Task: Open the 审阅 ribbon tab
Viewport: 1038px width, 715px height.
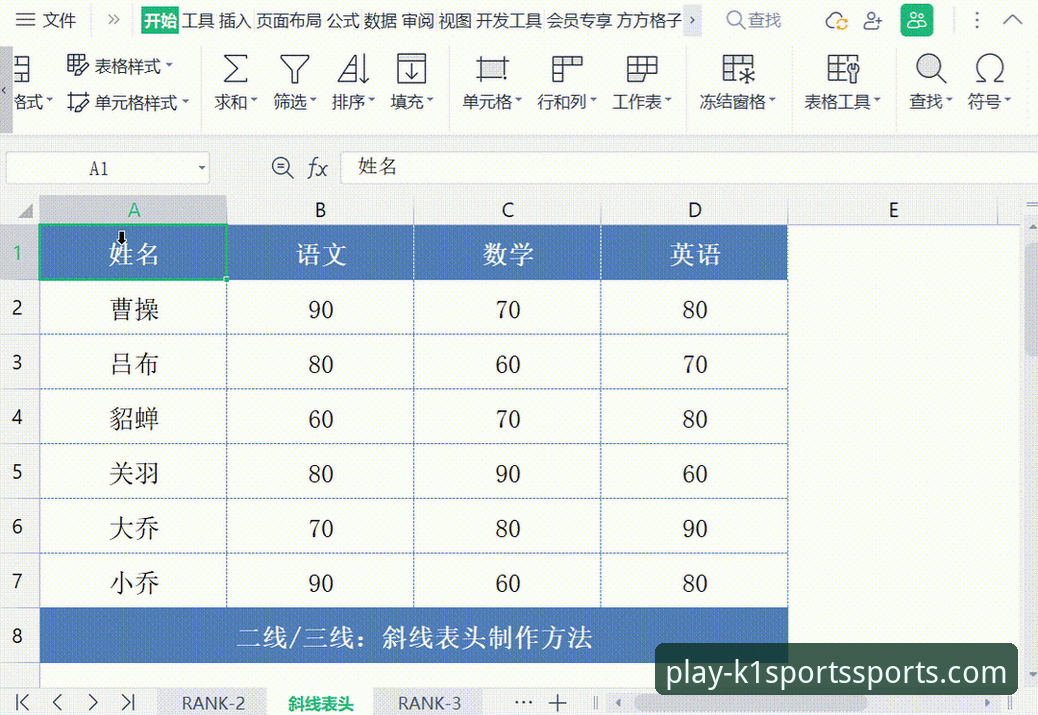Action: (x=418, y=21)
